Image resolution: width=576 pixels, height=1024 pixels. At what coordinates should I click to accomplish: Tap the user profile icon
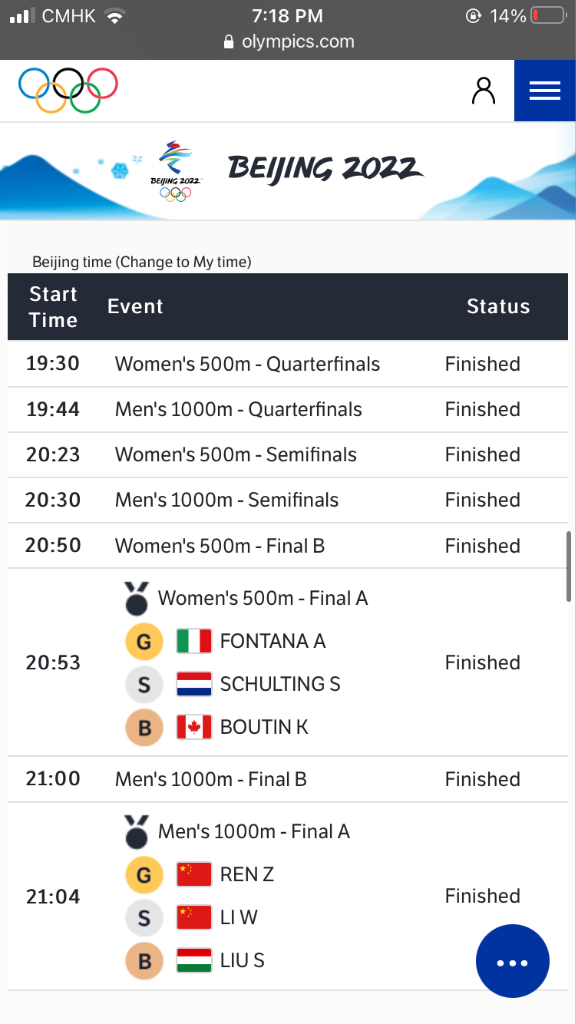click(483, 91)
